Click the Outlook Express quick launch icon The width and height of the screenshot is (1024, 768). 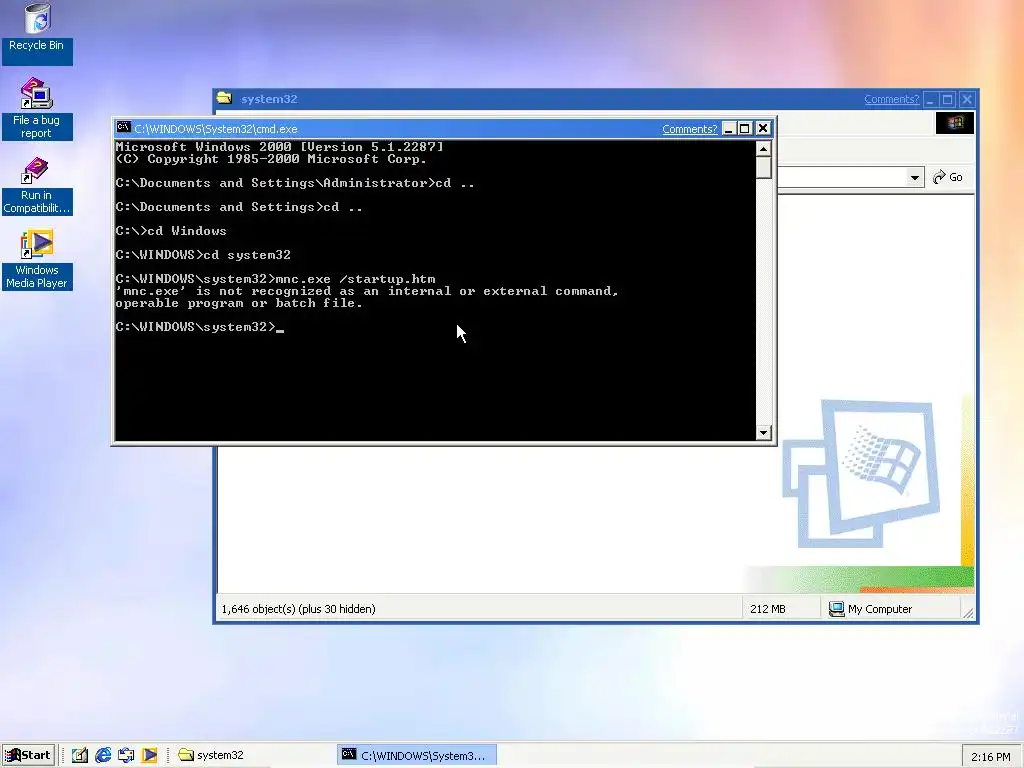tap(126, 755)
